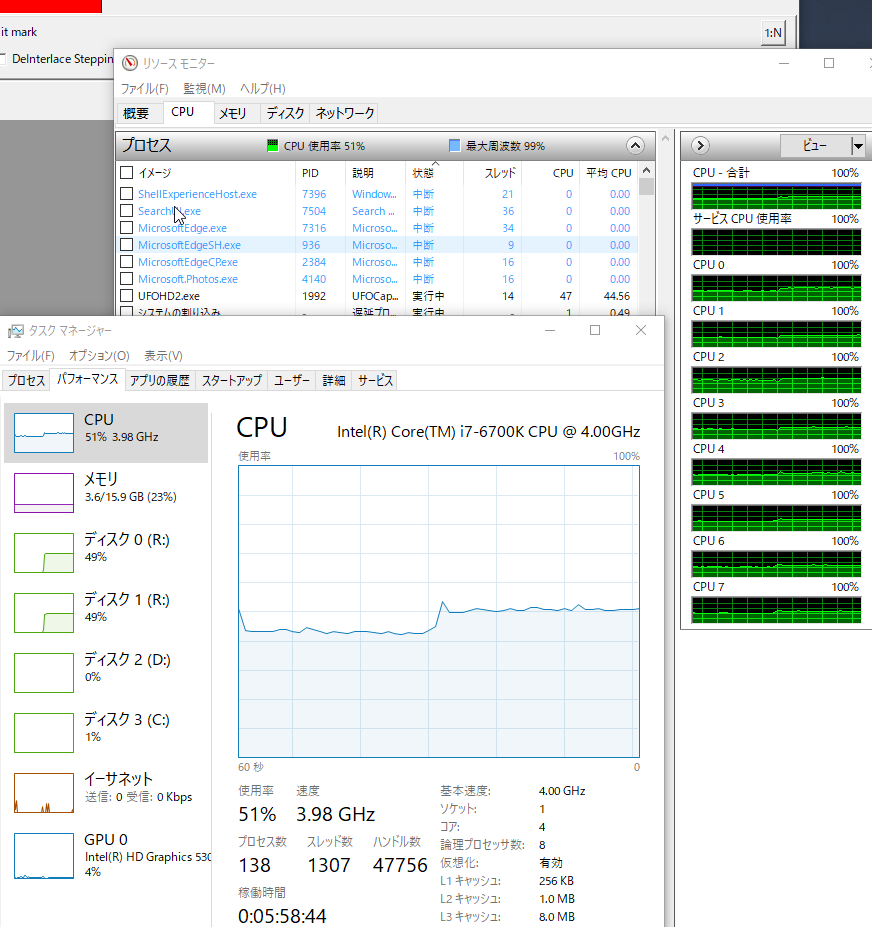This screenshot has width=872, height=927.
Task: Select the MicrosoftEdgeSH.exe process row
Action: (x=378, y=245)
